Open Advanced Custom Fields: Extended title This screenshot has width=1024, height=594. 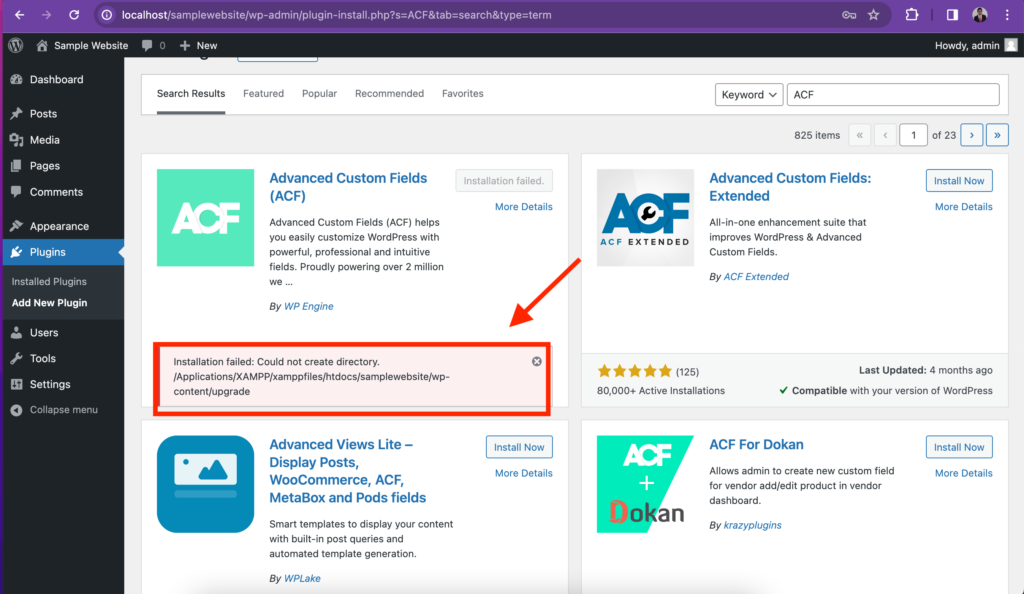coord(790,187)
